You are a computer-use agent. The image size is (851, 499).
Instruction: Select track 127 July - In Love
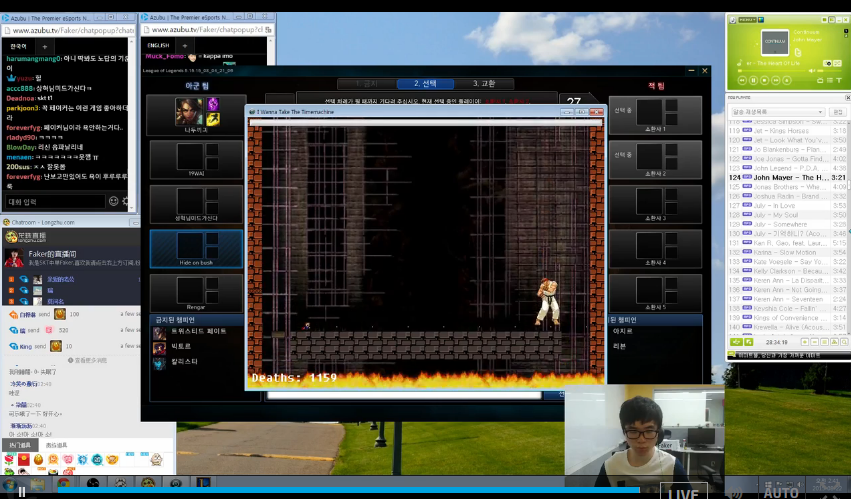point(786,205)
